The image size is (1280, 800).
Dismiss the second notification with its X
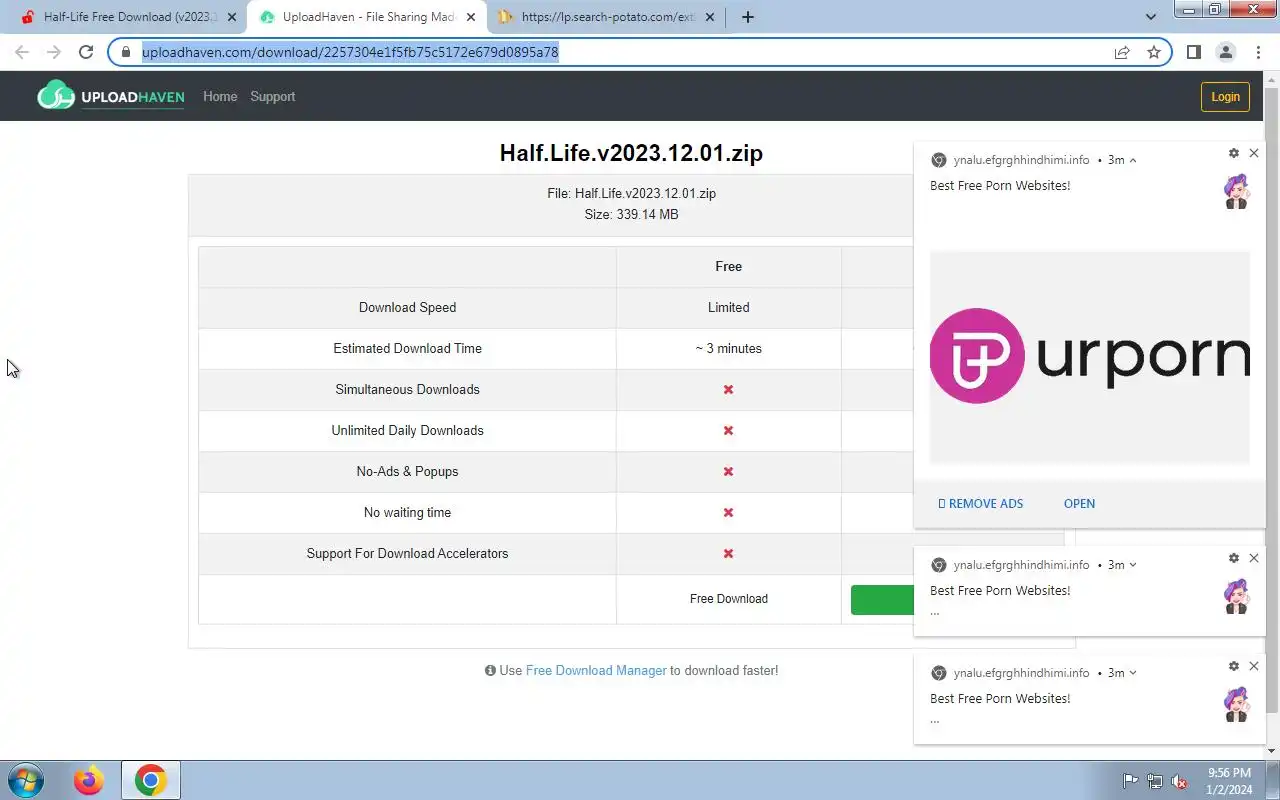1254,558
